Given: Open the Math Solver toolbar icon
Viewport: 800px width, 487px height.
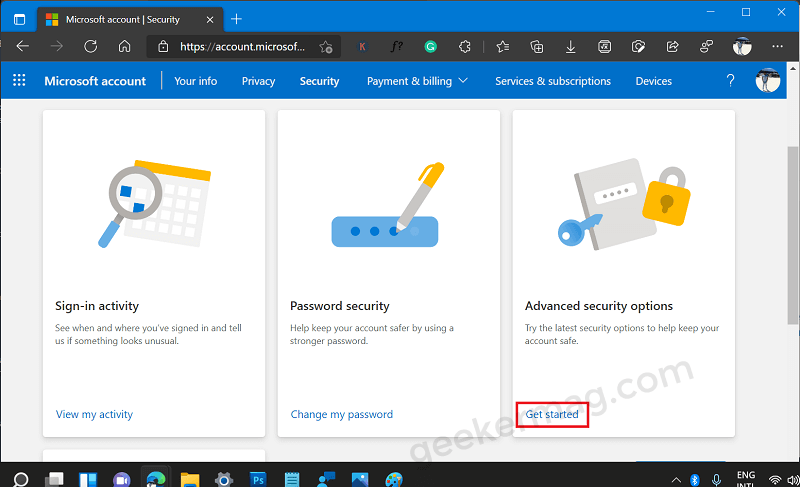Looking at the screenshot, I should click(x=605, y=47).
